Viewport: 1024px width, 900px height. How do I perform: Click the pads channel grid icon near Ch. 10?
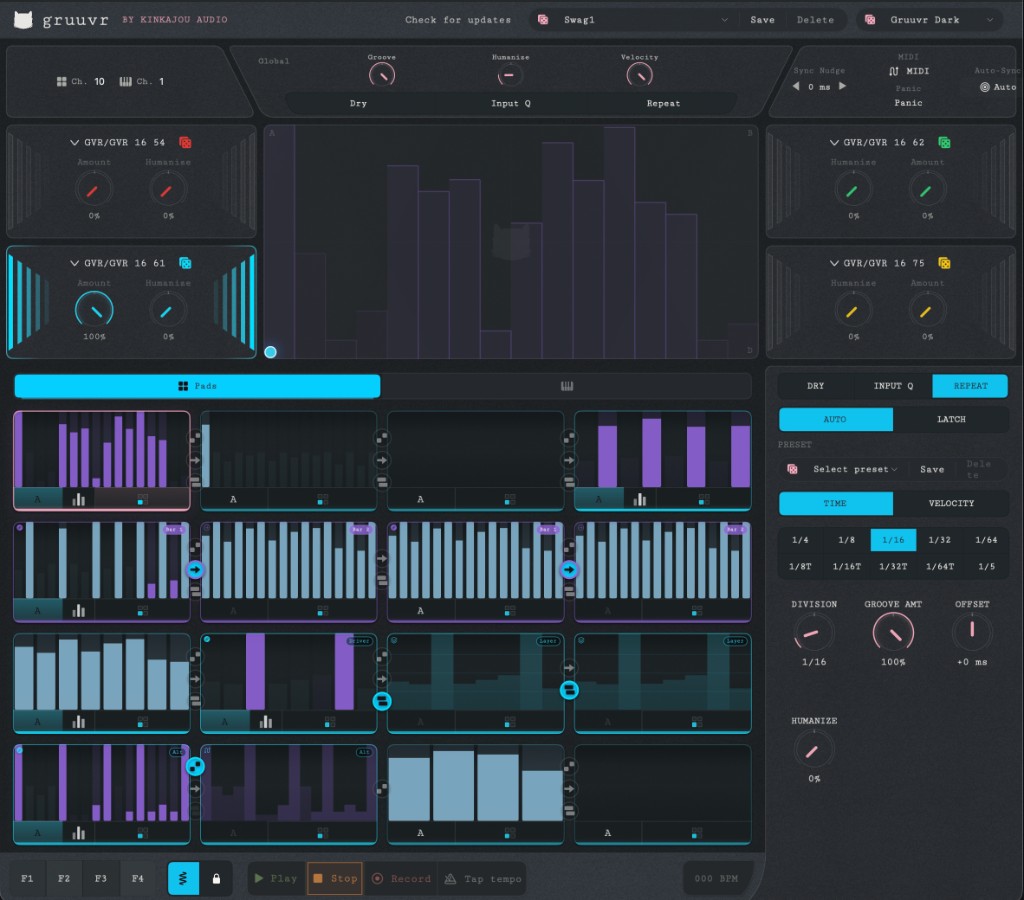click(x=61, y=82)
